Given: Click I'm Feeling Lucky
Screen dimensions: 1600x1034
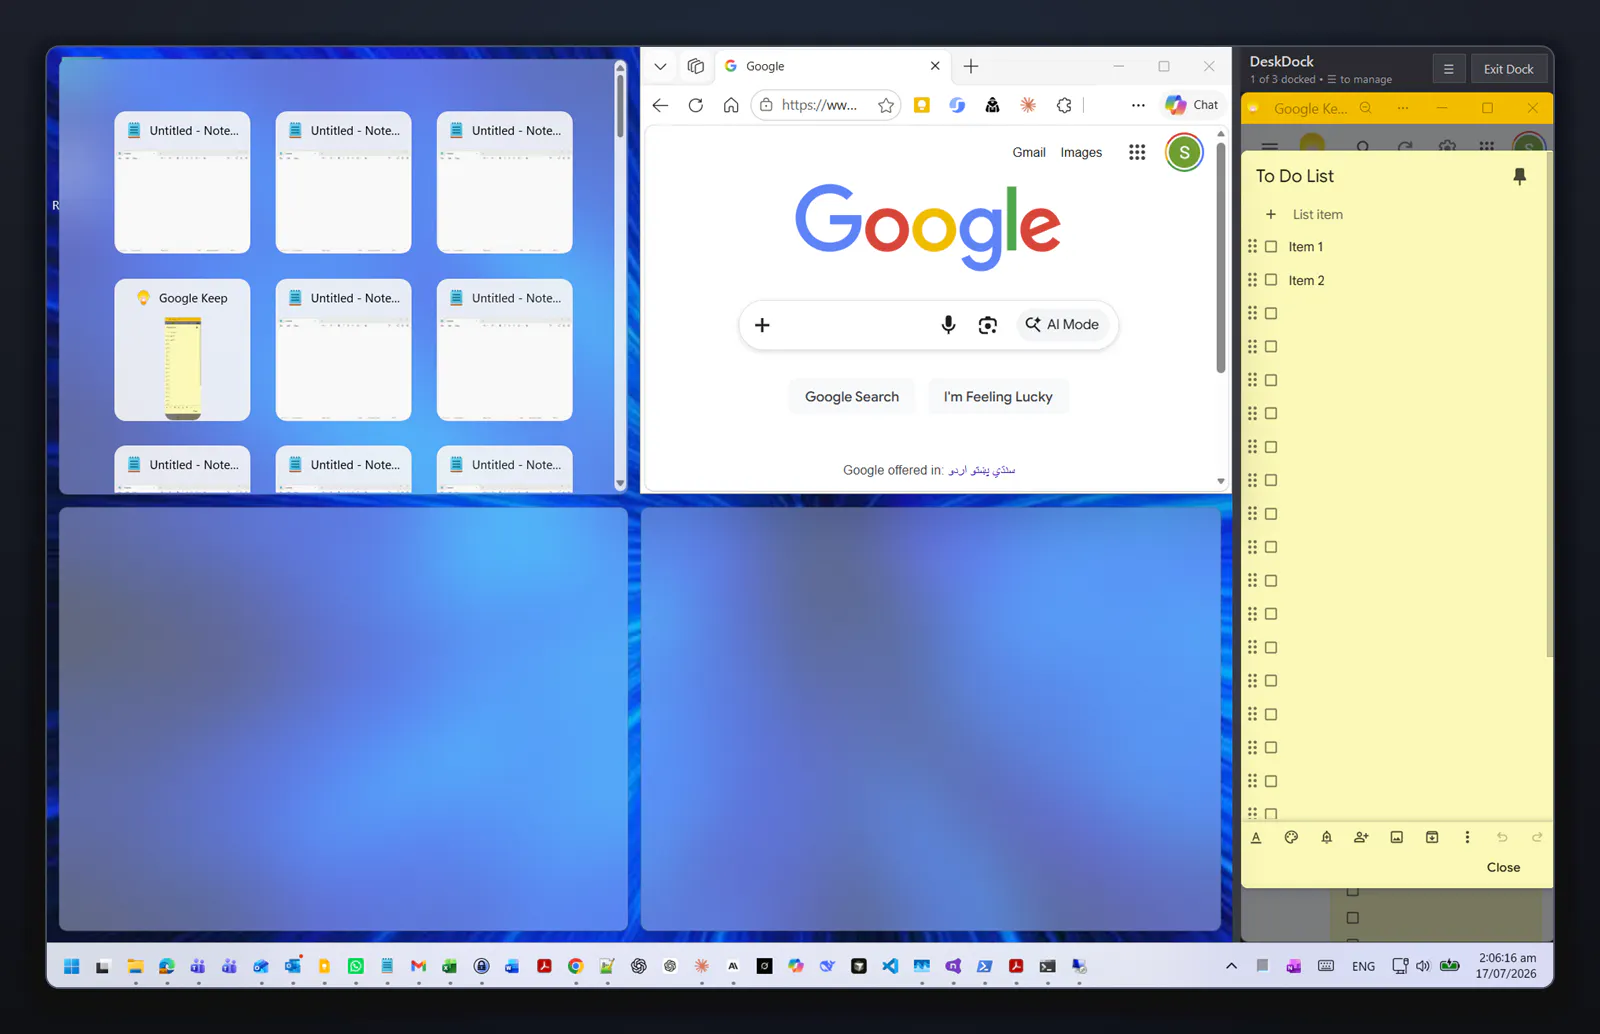Looking at the screenshot, I should 998,397.
